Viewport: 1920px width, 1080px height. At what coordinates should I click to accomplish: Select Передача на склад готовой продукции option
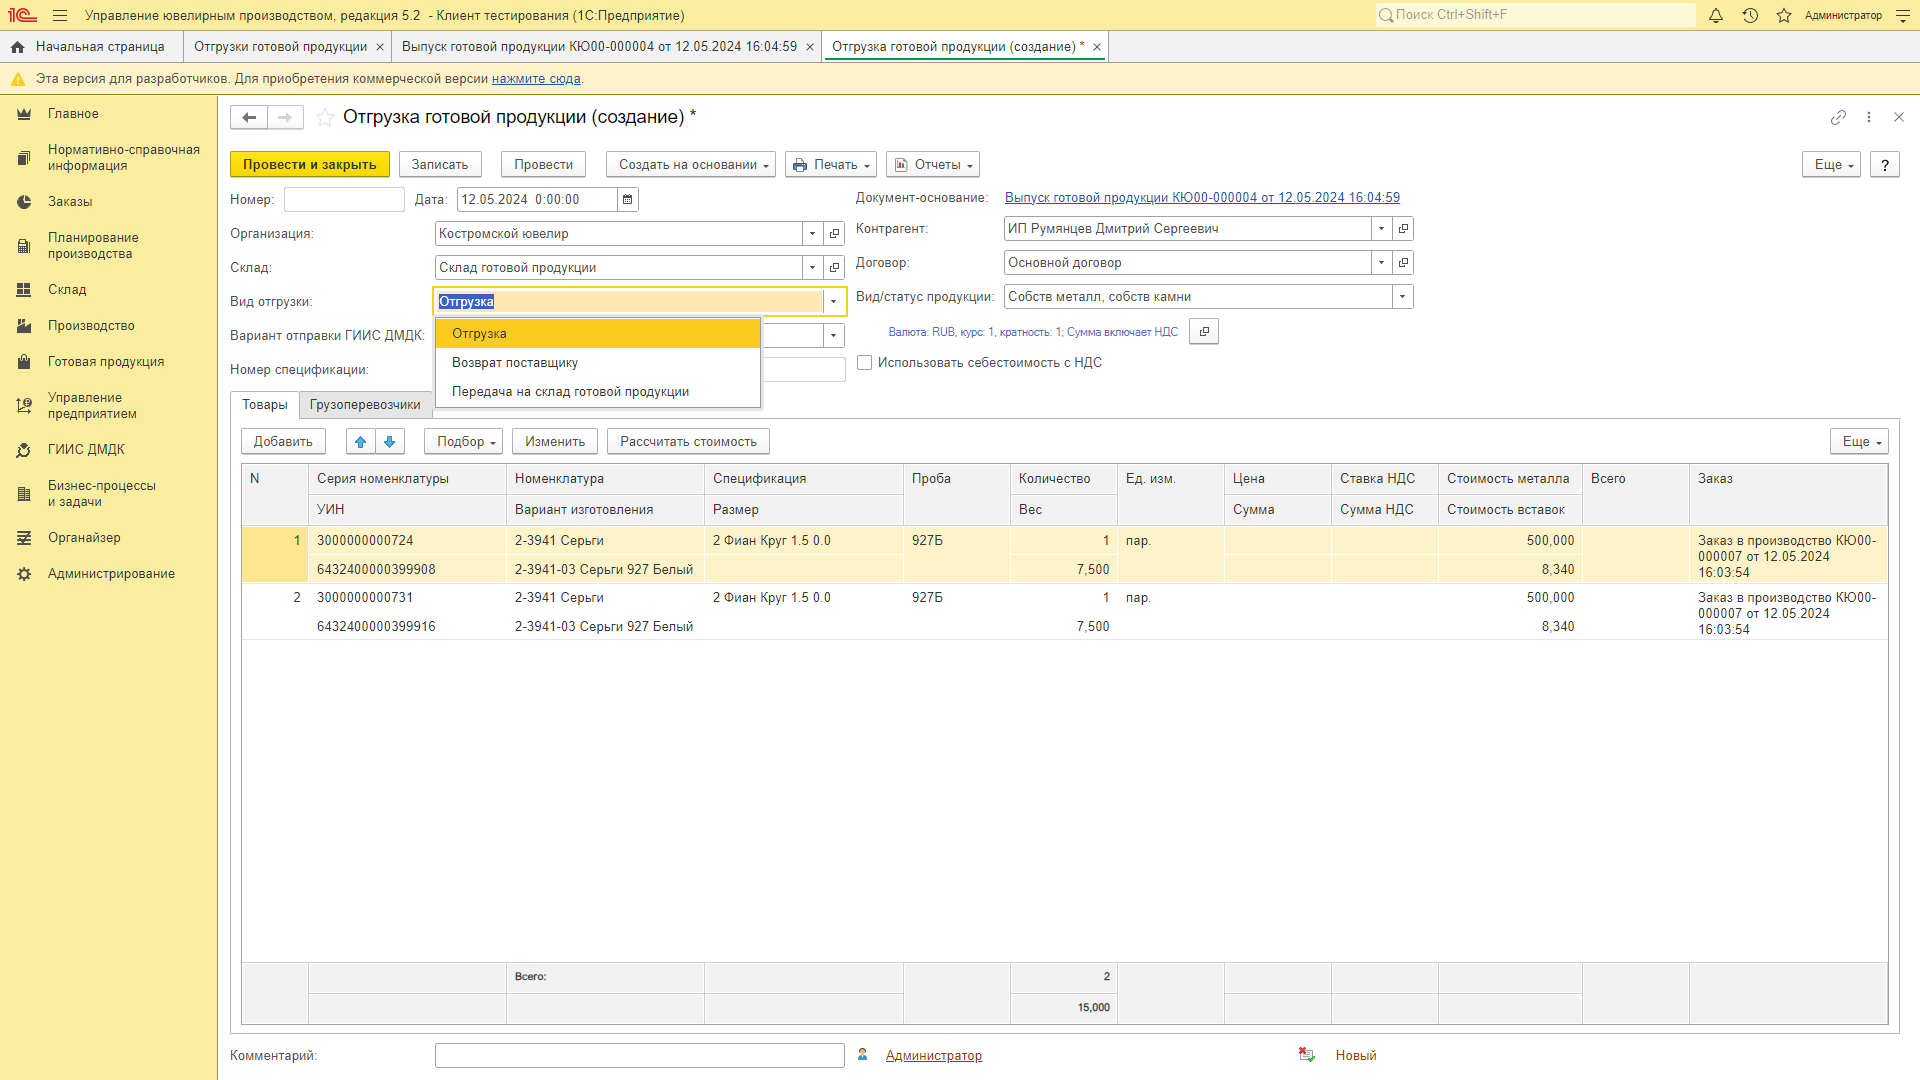[x=598, y=392]
